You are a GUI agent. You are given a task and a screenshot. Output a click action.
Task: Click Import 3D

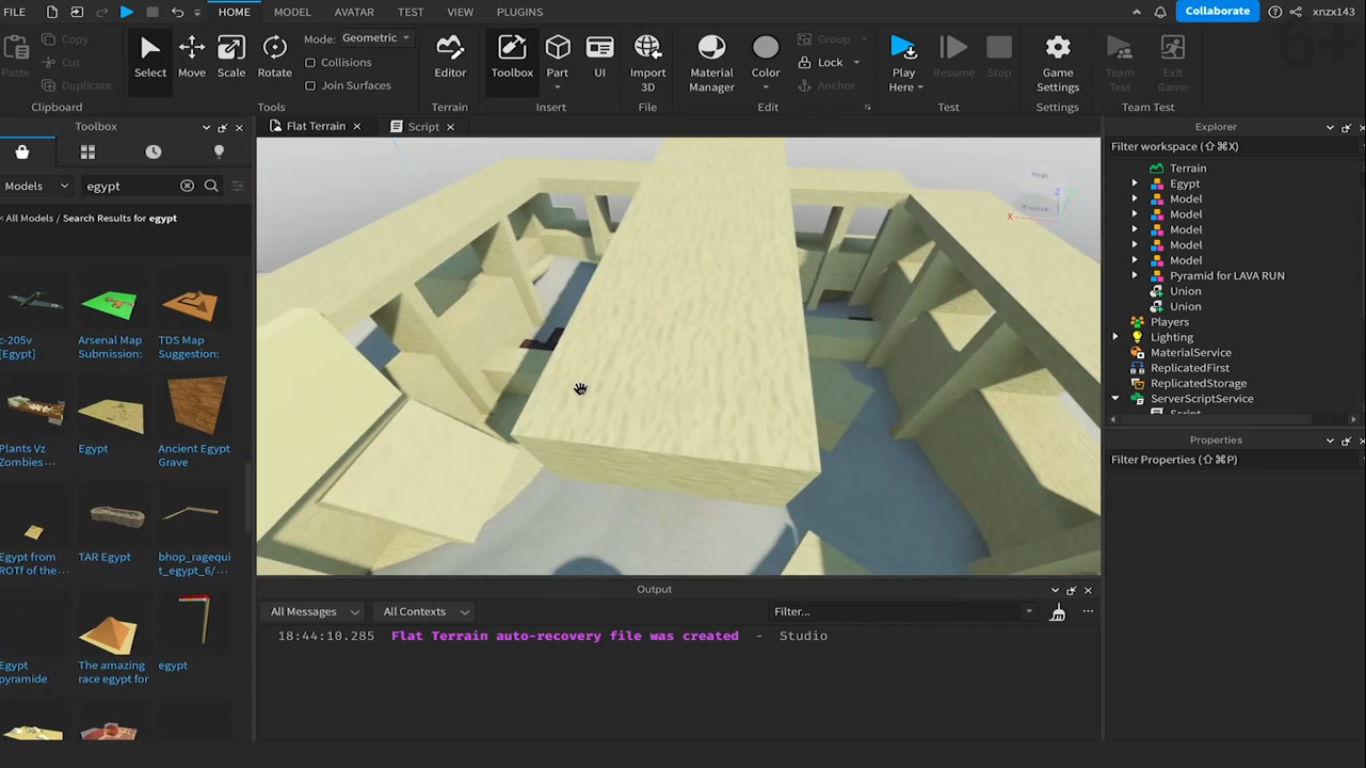[648, 62]
